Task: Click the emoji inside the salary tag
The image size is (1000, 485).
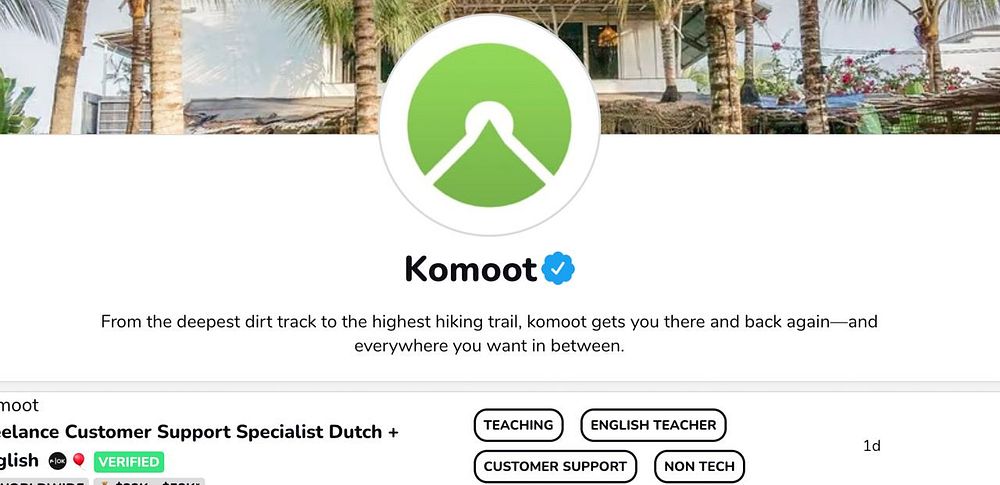Action: (x=105, y=483)
